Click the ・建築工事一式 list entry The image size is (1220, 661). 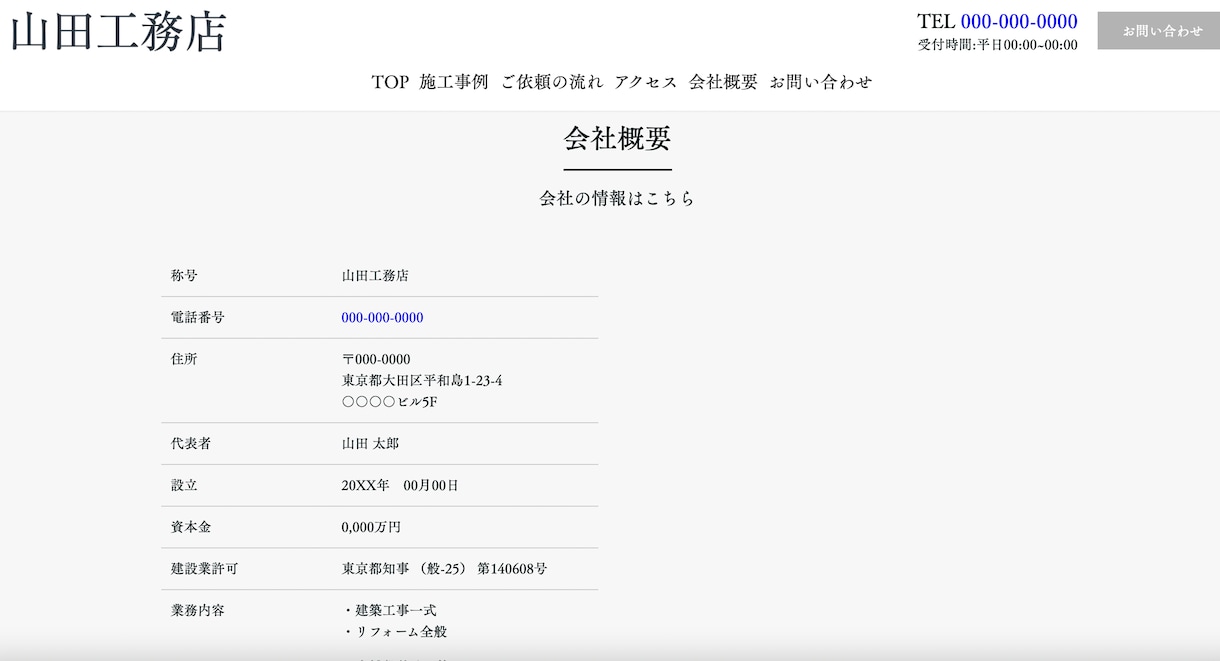(x=389, y=611)
